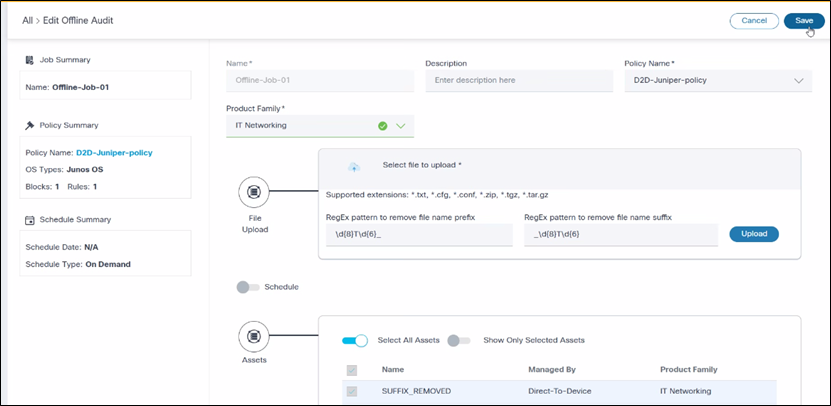Click the Job Summary icon

30,60
